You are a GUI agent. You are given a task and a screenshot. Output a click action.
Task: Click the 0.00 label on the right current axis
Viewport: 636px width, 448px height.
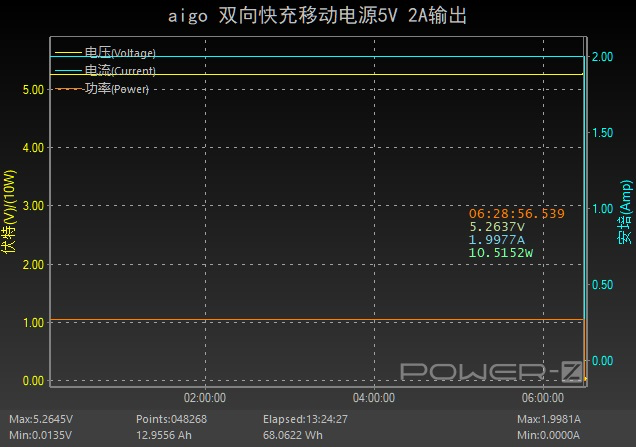point(602,361)
